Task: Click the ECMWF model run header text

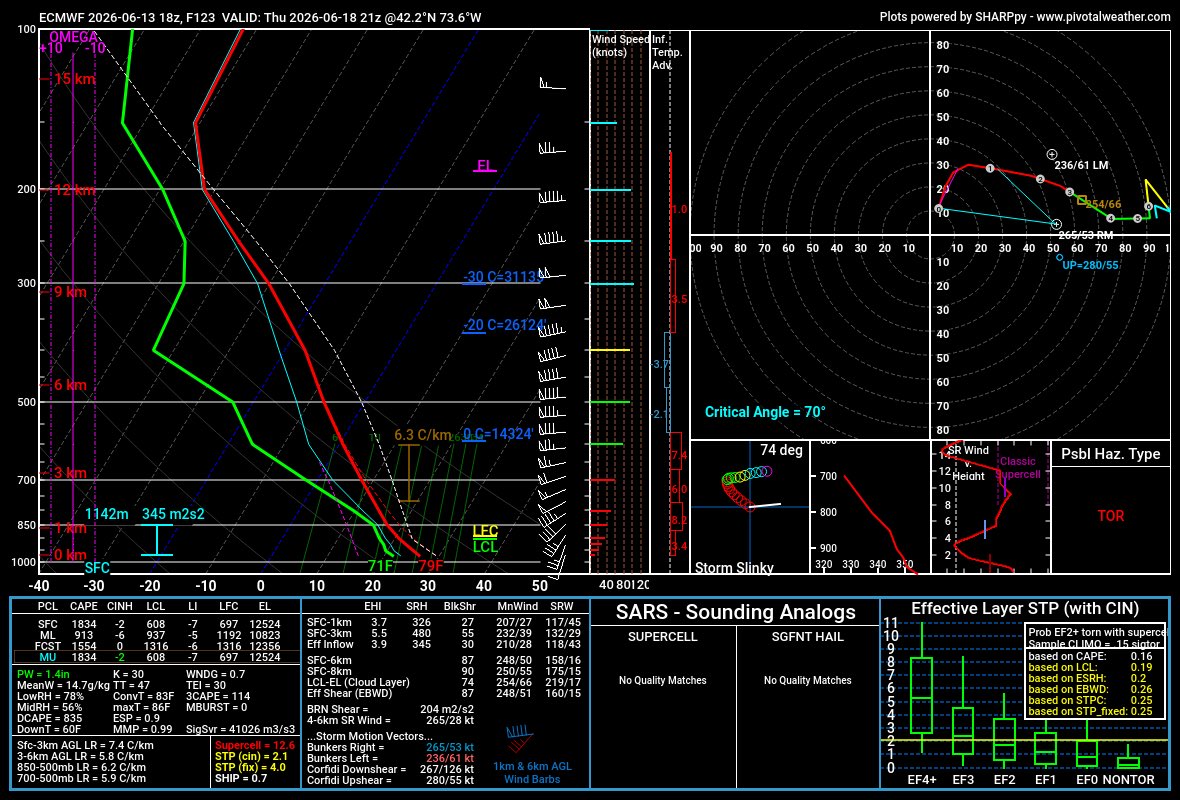Action: coord(260,17)
